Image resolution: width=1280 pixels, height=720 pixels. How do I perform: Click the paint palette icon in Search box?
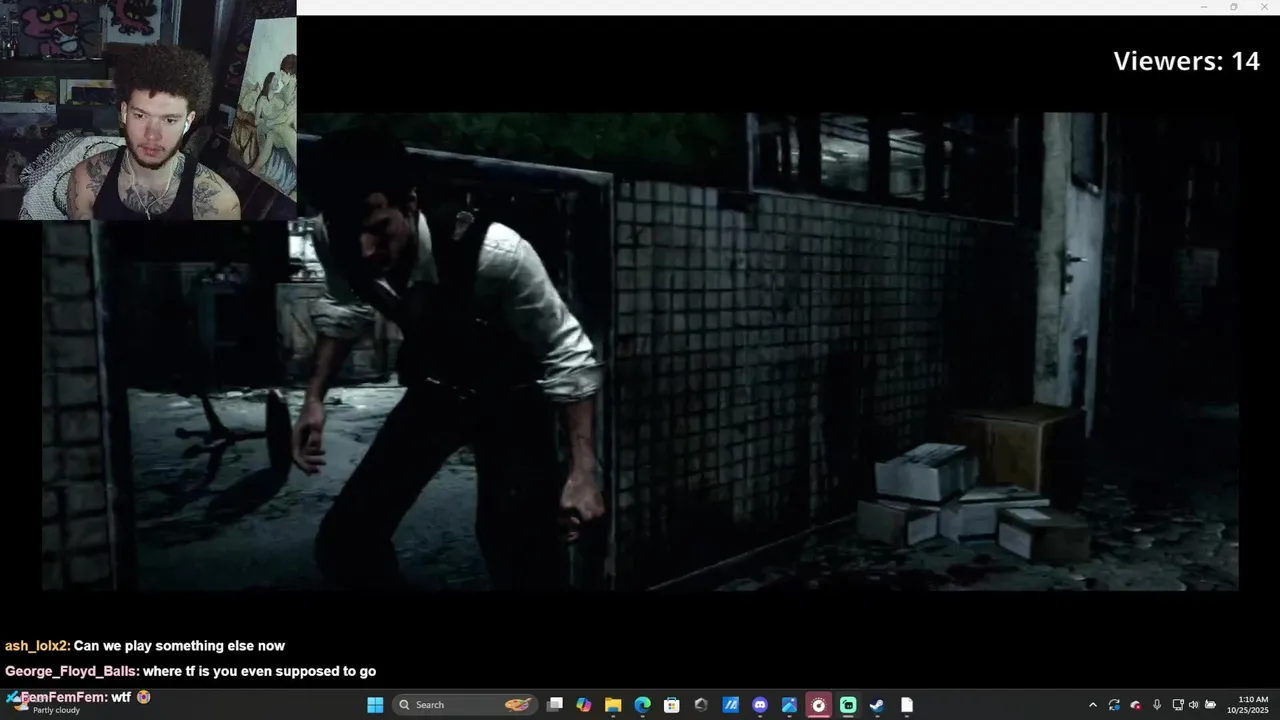pyautogui.click(x=517, y=705)
